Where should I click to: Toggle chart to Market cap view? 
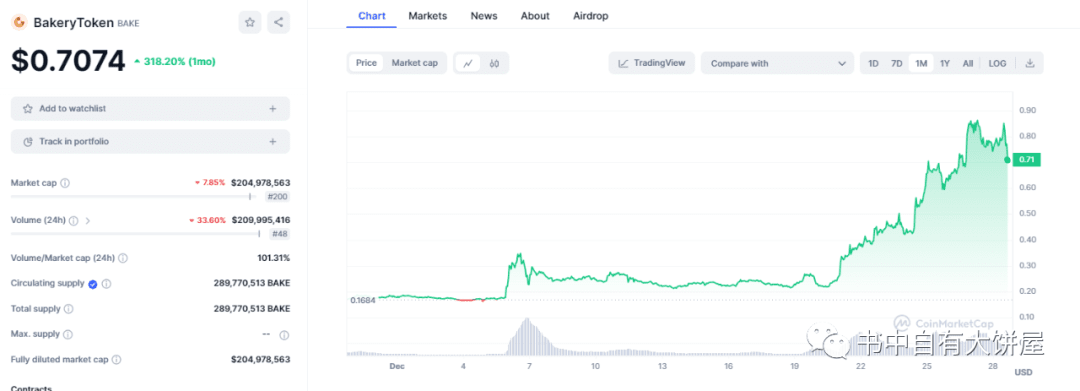pos(415,63)
